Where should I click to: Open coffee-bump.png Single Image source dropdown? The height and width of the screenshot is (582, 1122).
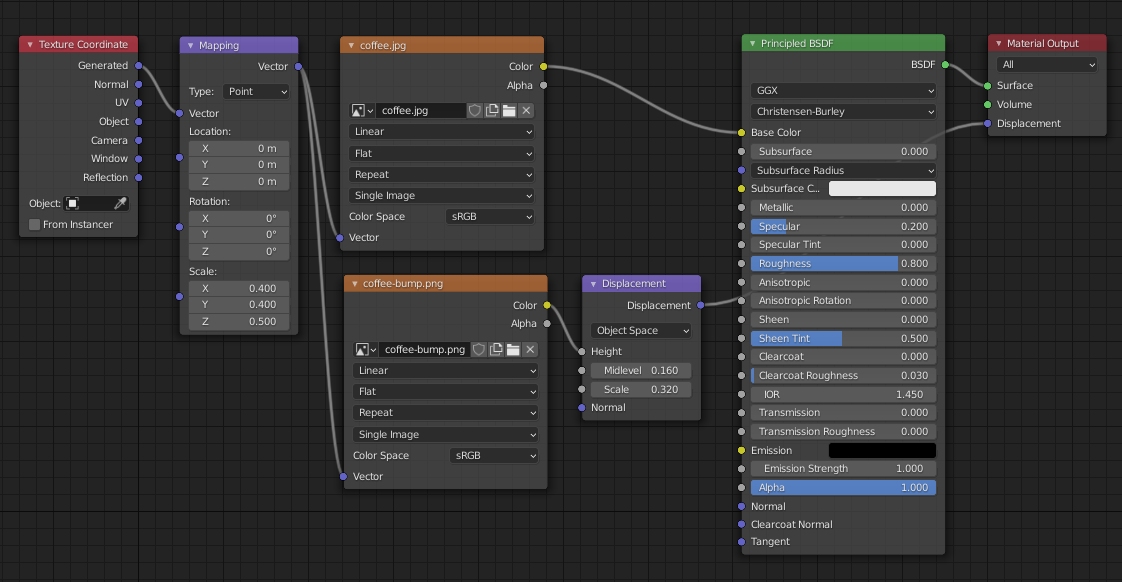(x=446, y=435)
